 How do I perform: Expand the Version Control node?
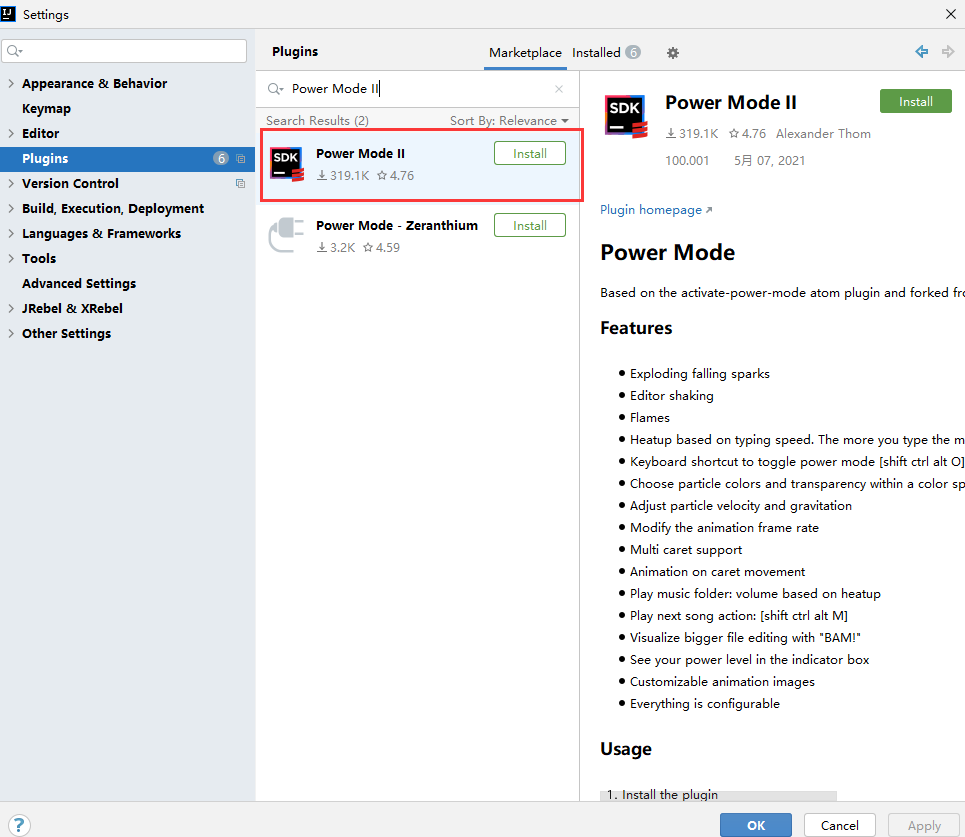11,183
